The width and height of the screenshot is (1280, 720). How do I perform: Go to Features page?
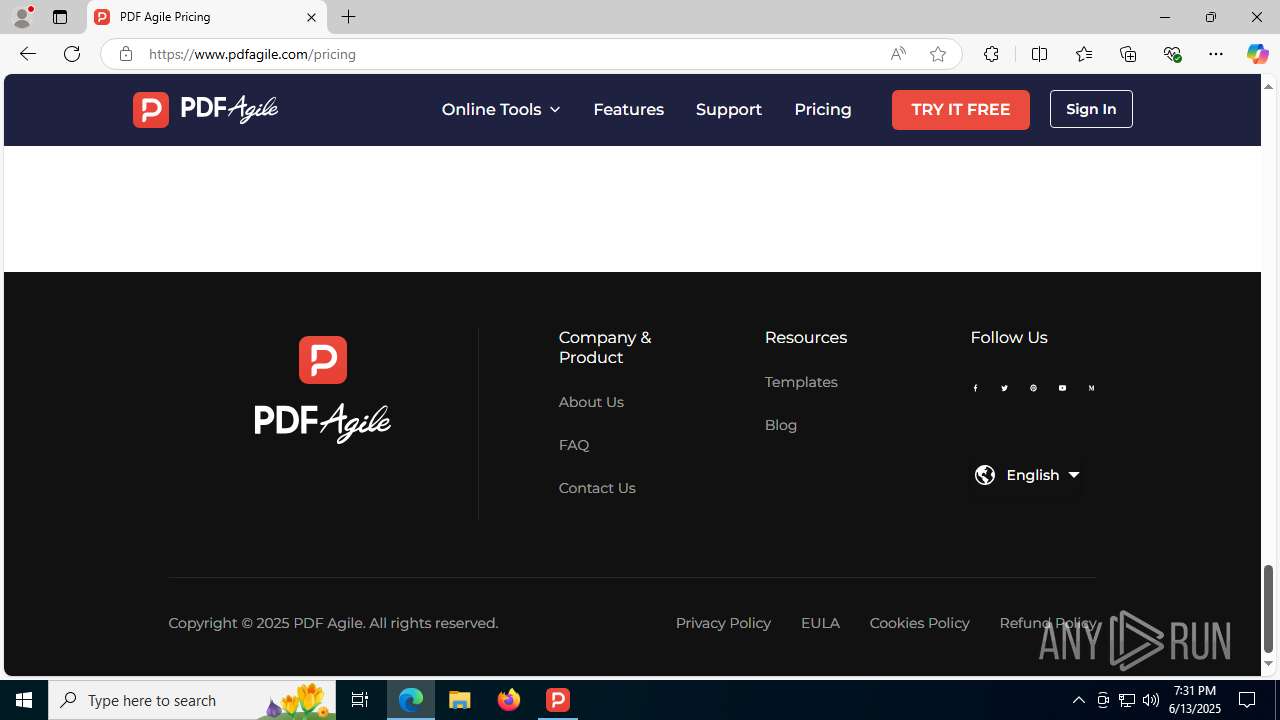click(628, 109)
